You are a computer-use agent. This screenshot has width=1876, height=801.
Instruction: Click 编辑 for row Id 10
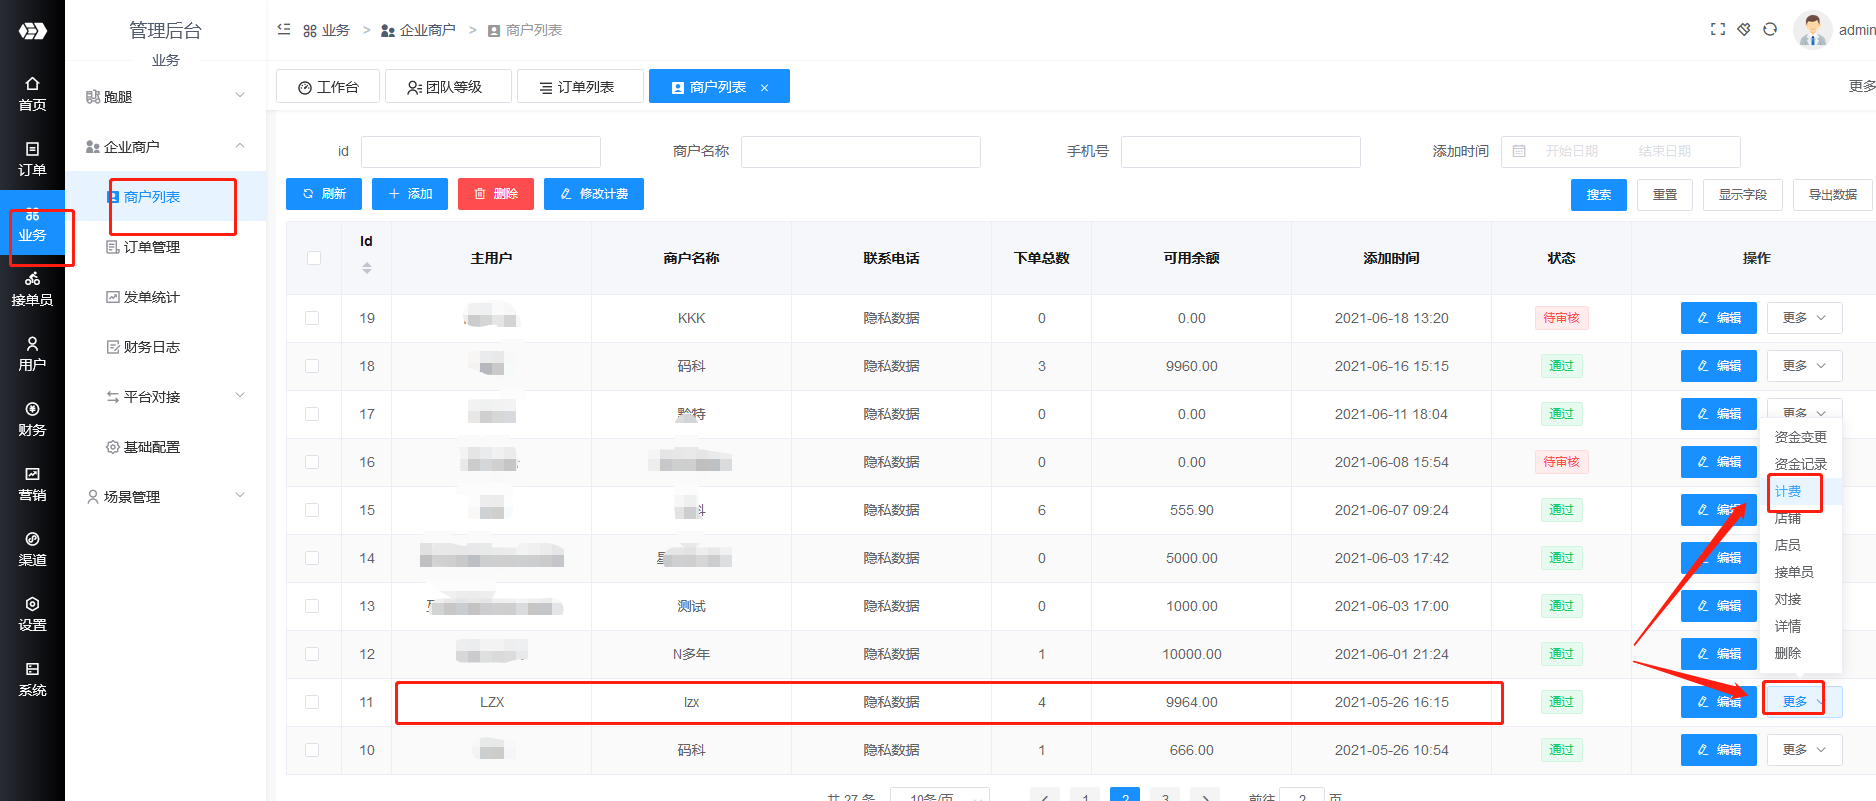coord(1719,750)
